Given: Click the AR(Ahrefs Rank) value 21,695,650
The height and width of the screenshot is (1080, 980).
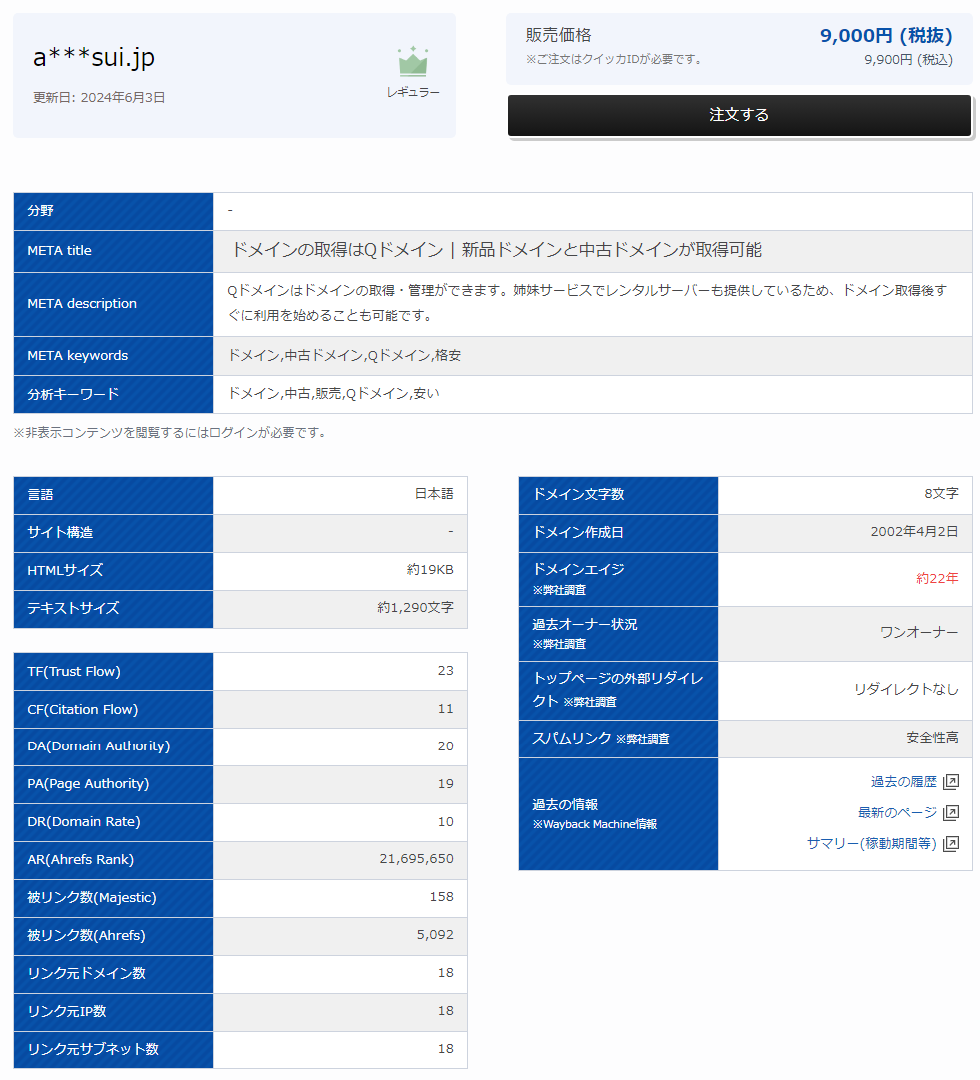Looking at the screenshot, I should (x=417, y=859).
